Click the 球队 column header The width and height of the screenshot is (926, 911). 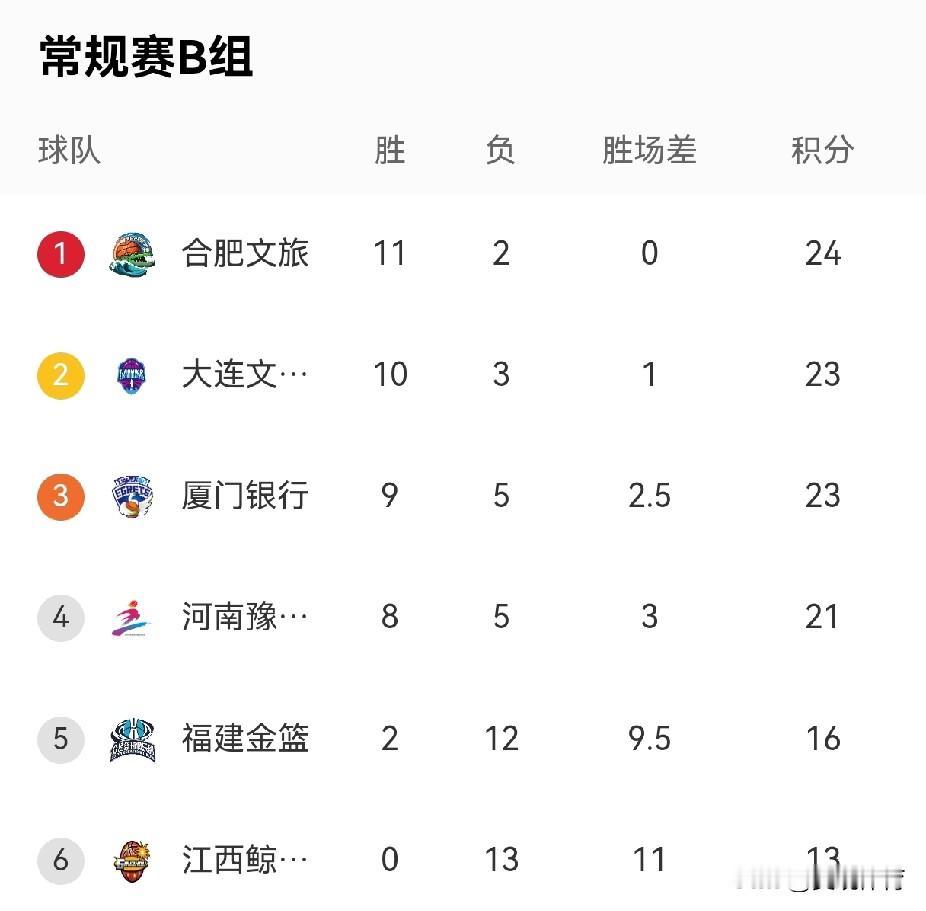click(69, 151)
